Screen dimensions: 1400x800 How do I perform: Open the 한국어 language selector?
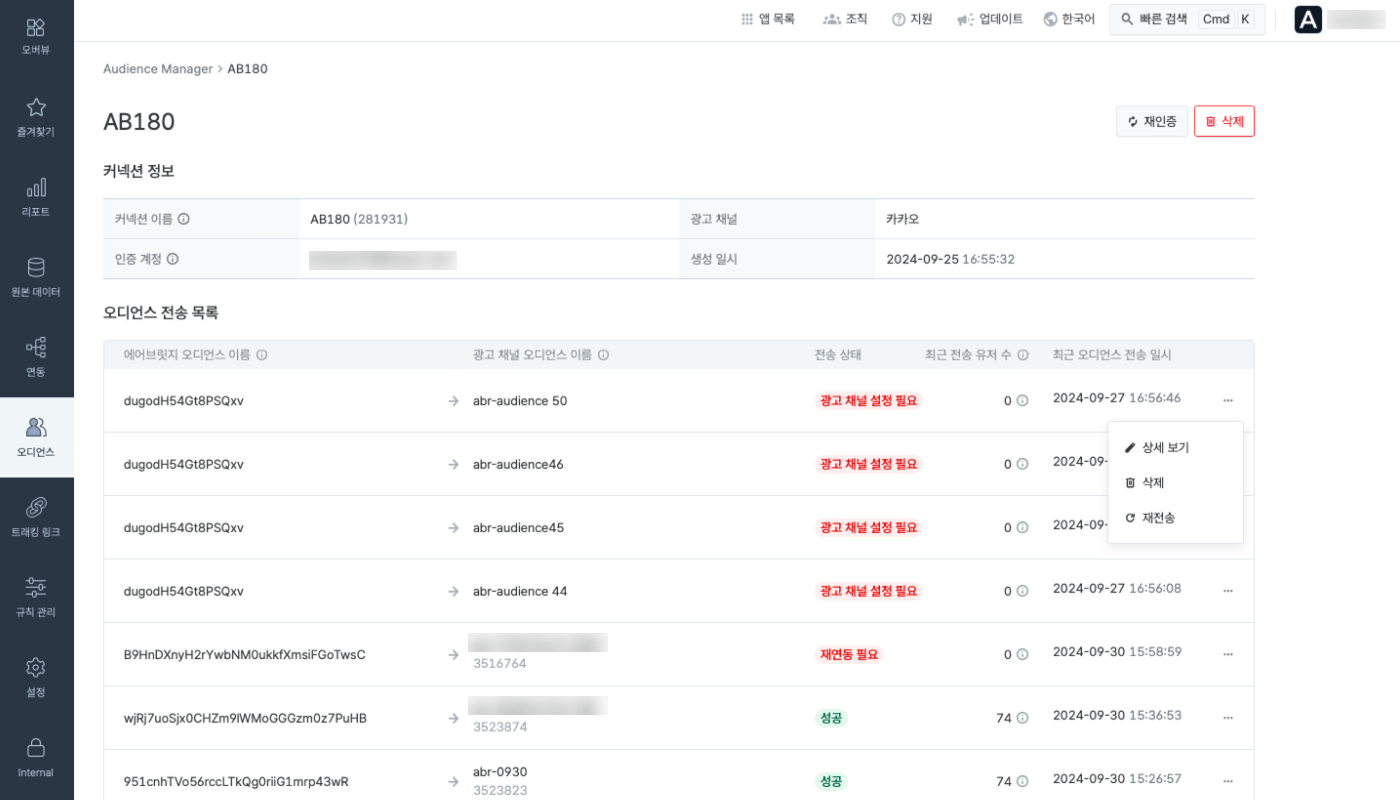1069,19
